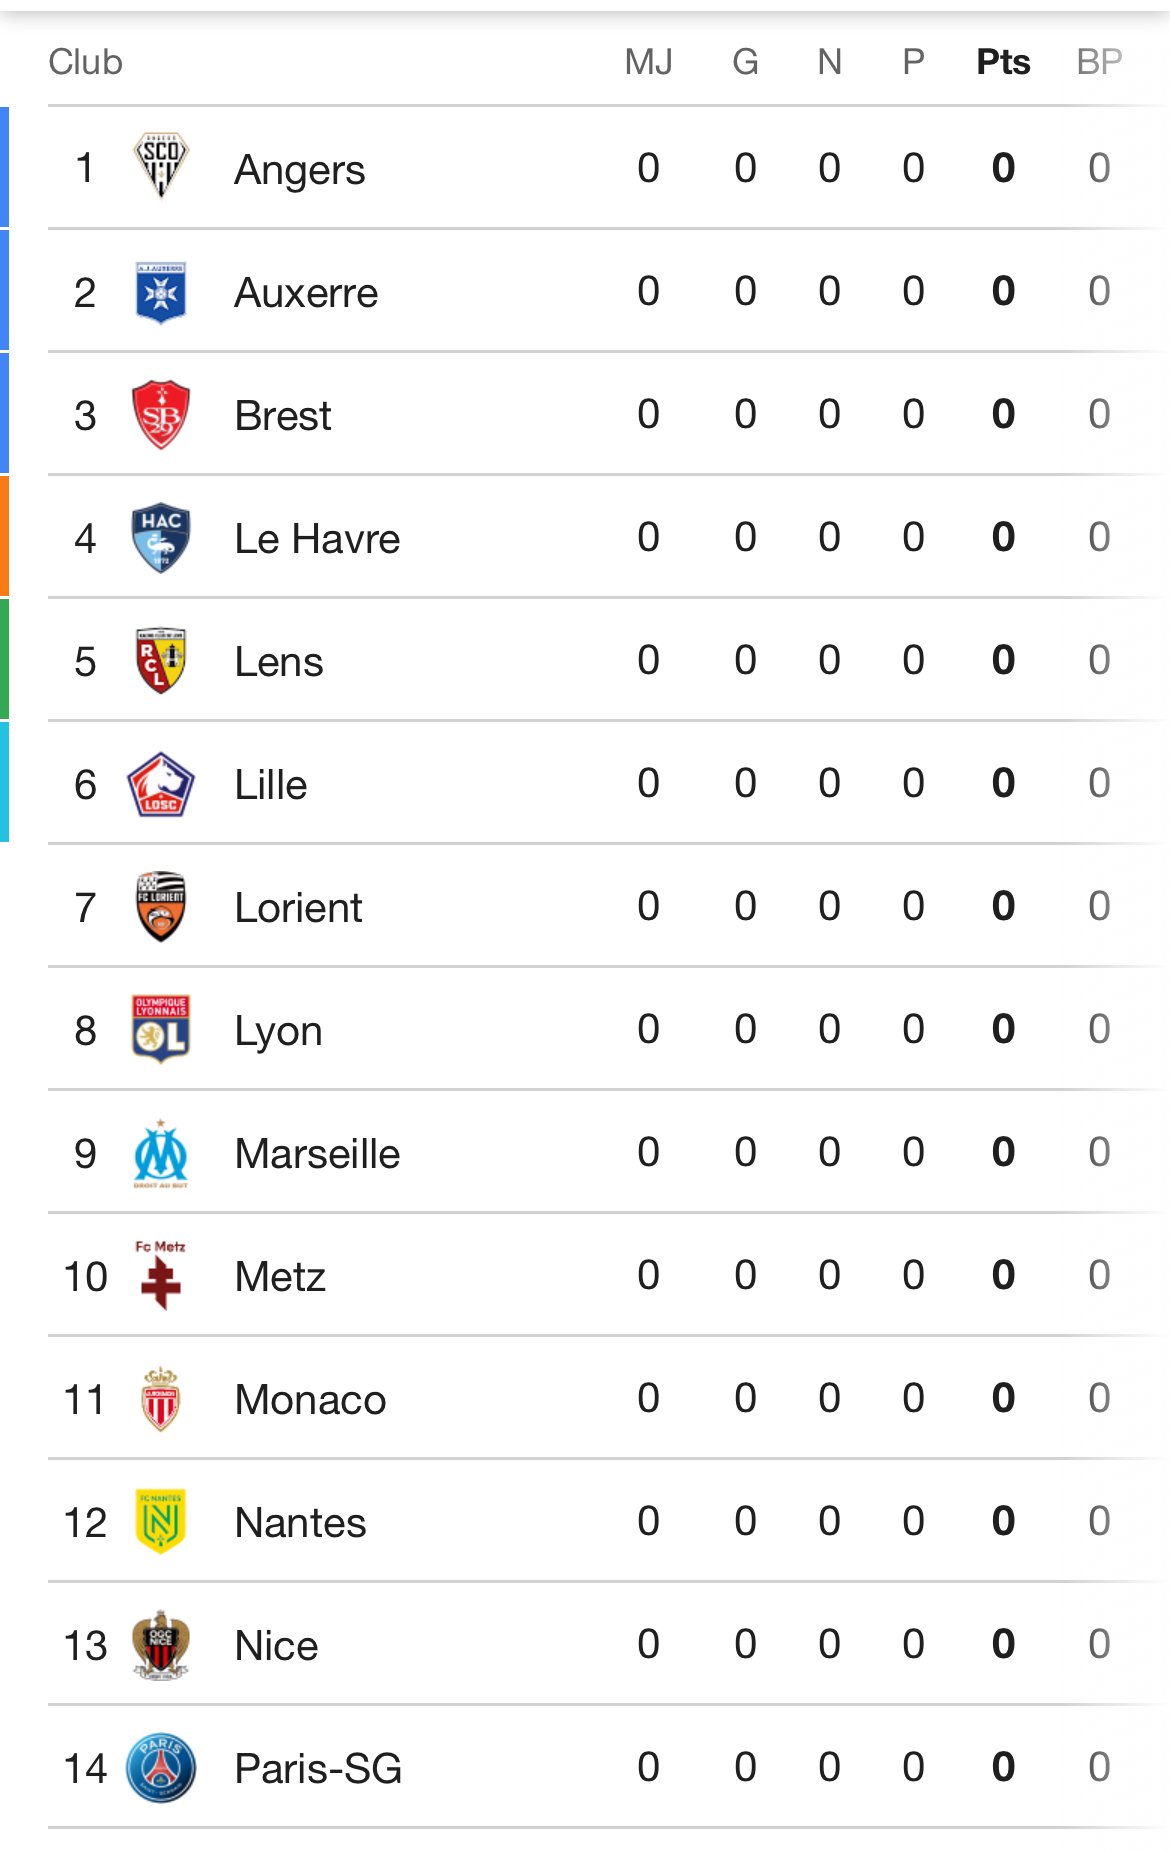The image size is (1170, 1853).
Task: Select the Pts column header
Action: (x=1003, y=62)
